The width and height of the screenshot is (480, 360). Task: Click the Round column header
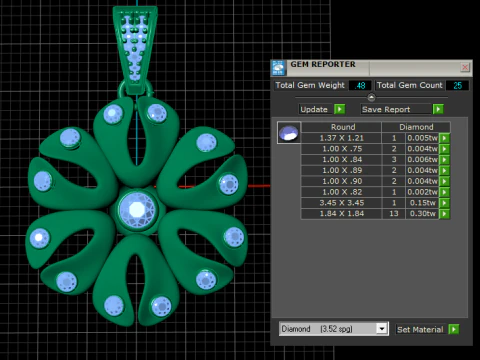(x=343, y=127)
